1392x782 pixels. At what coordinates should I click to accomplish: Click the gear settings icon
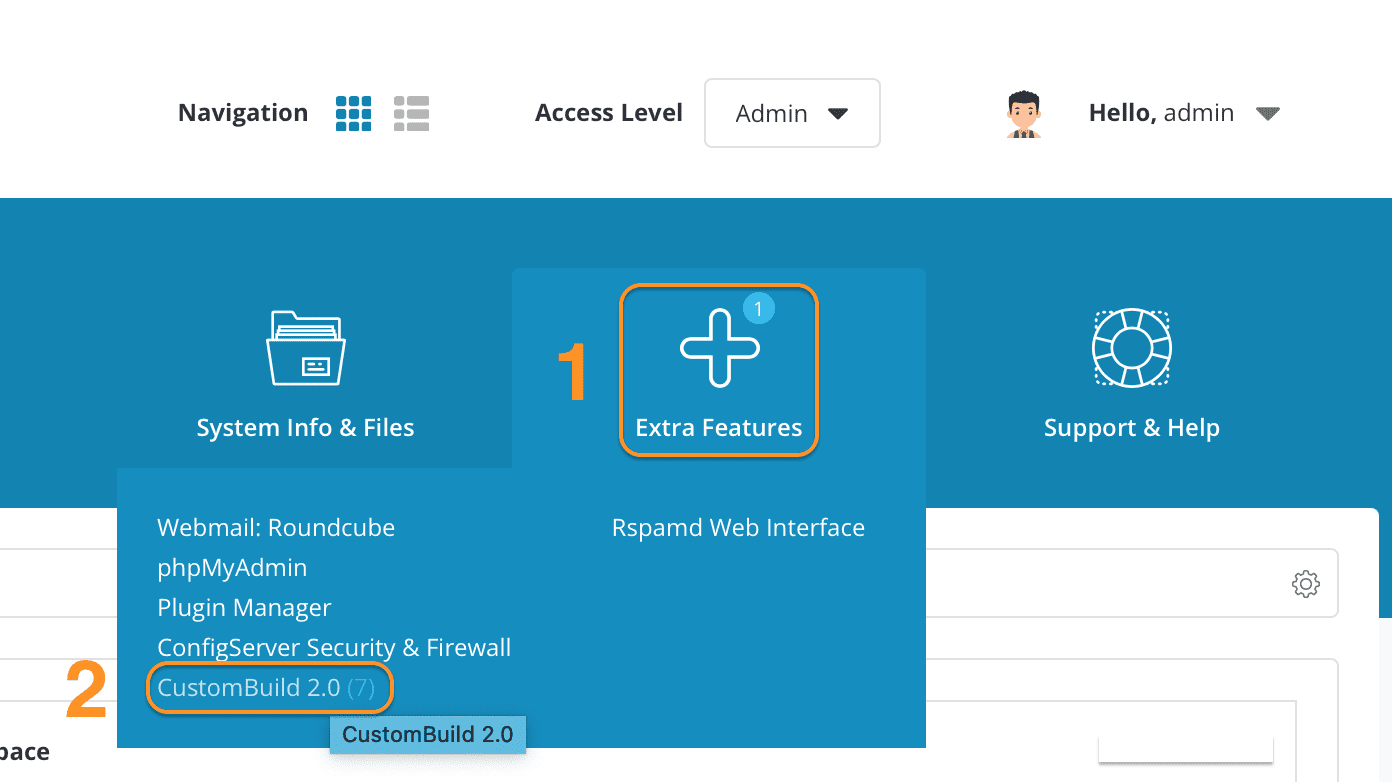(1305, 584)
